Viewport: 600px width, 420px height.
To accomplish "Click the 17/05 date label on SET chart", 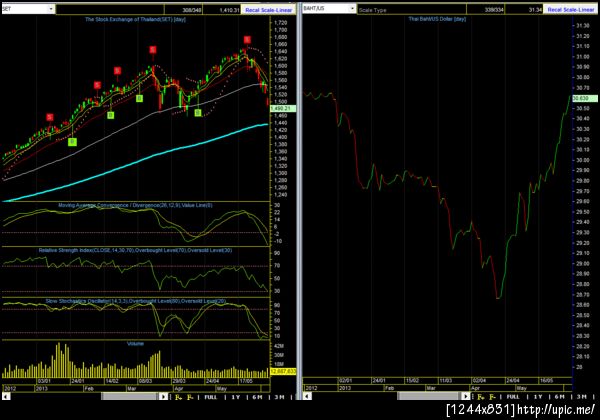I will 246,381.
